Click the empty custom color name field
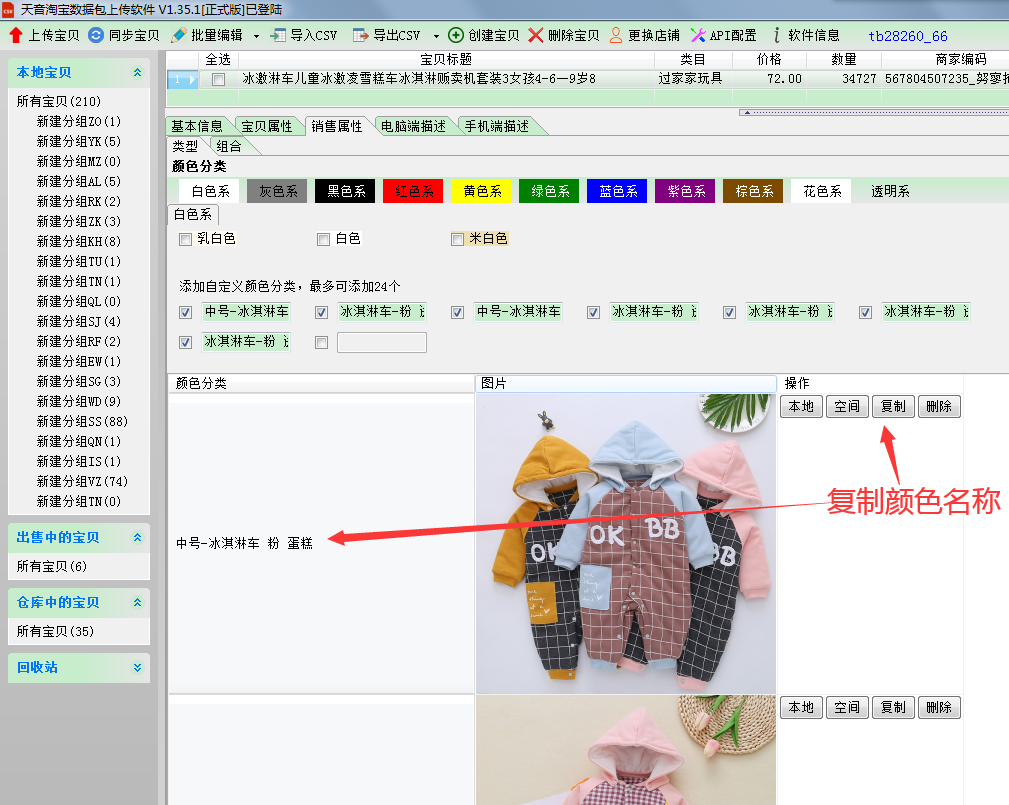This screenshot has width=1009, height=805. point(381,343)
